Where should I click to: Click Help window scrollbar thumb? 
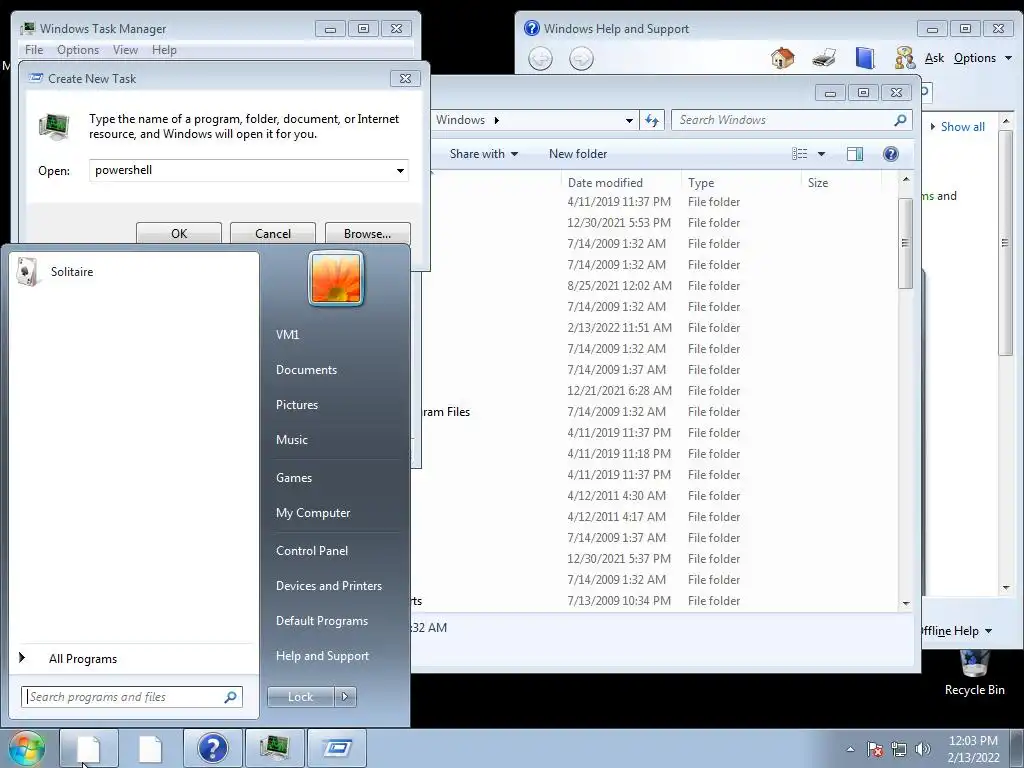[x=1006, y=242]
